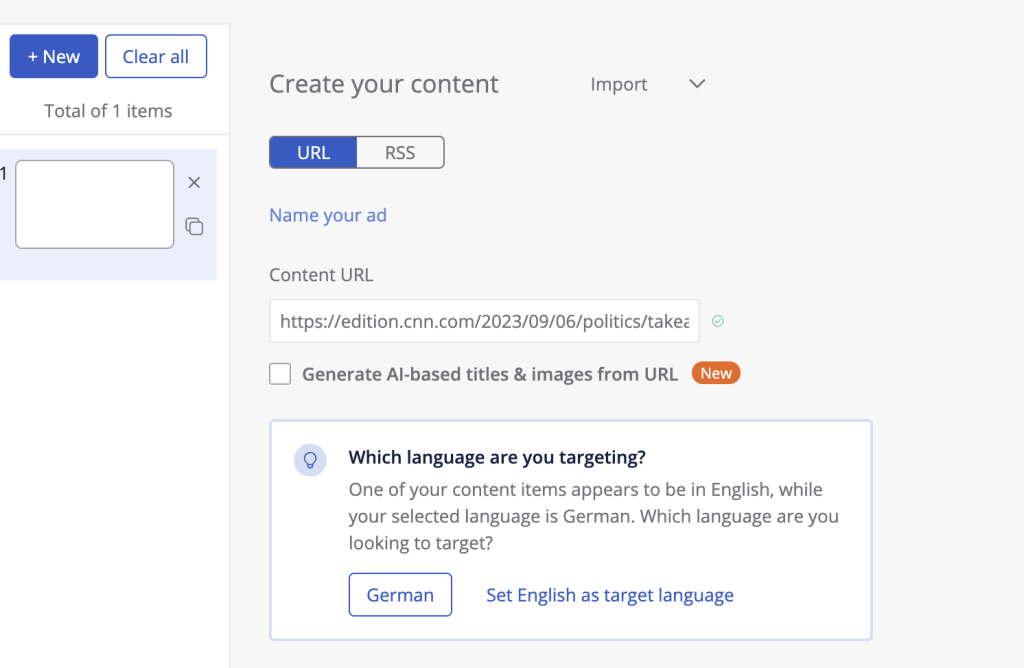Select the URL tab

(x=313, y=153)
